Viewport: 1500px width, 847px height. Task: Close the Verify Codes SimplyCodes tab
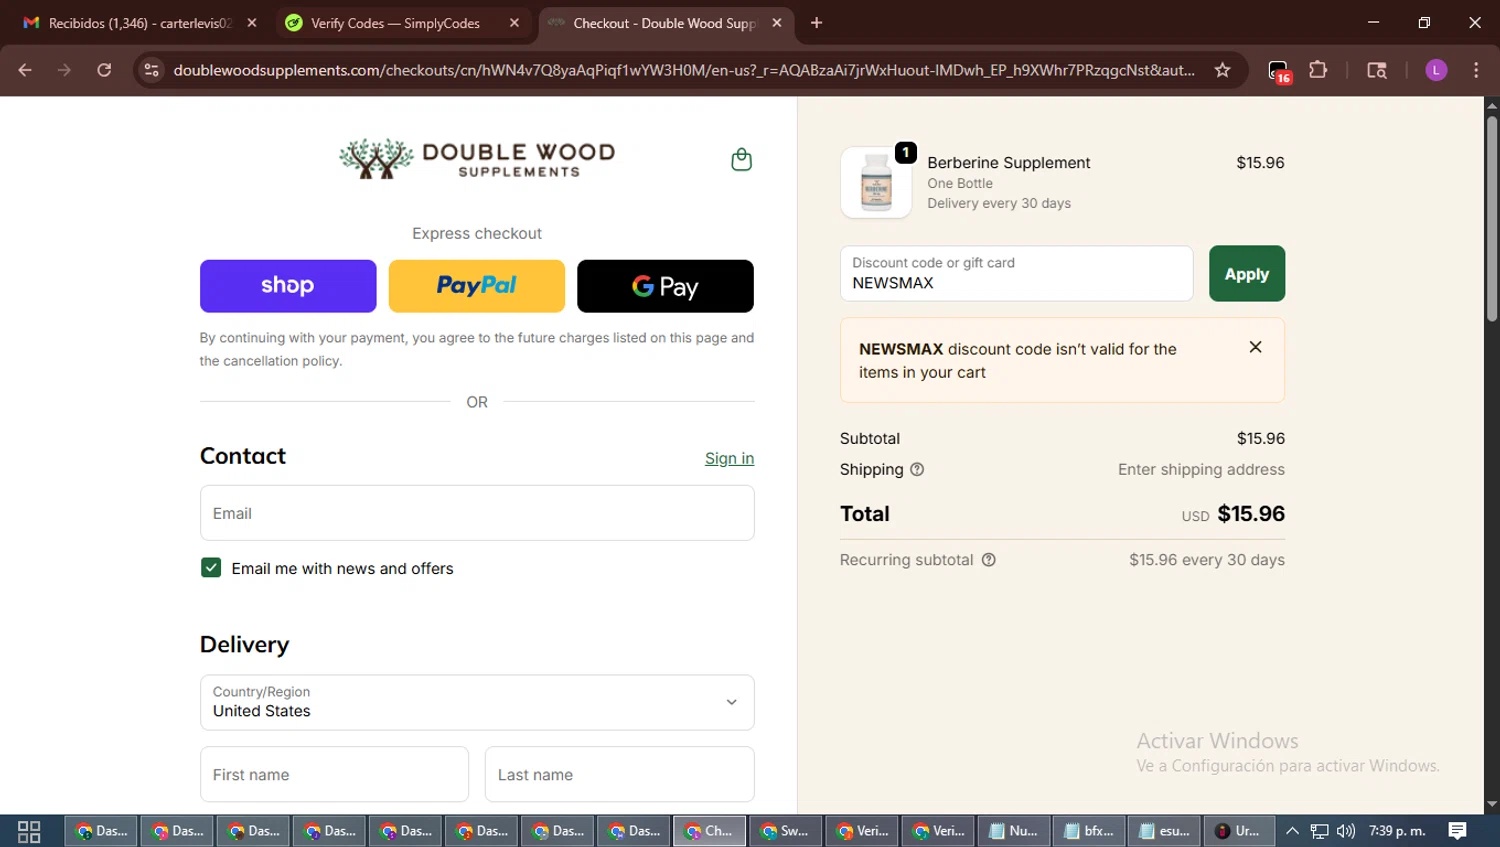514,23
